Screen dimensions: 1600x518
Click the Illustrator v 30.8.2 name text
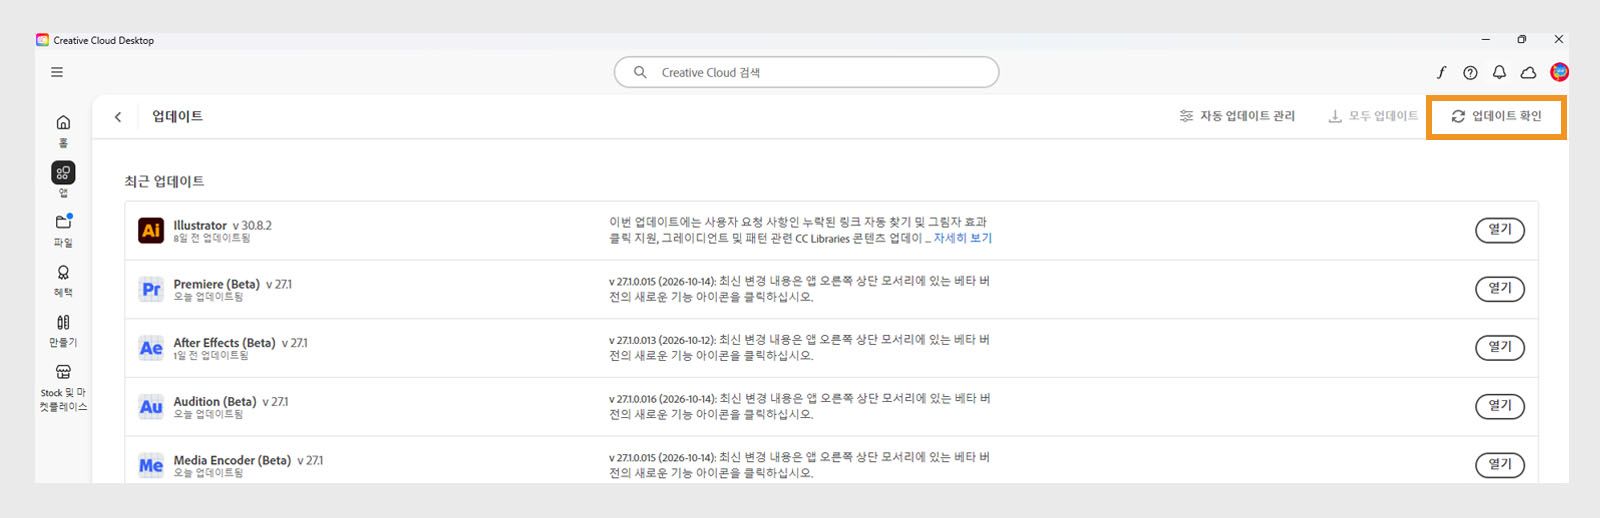(222, 225)
